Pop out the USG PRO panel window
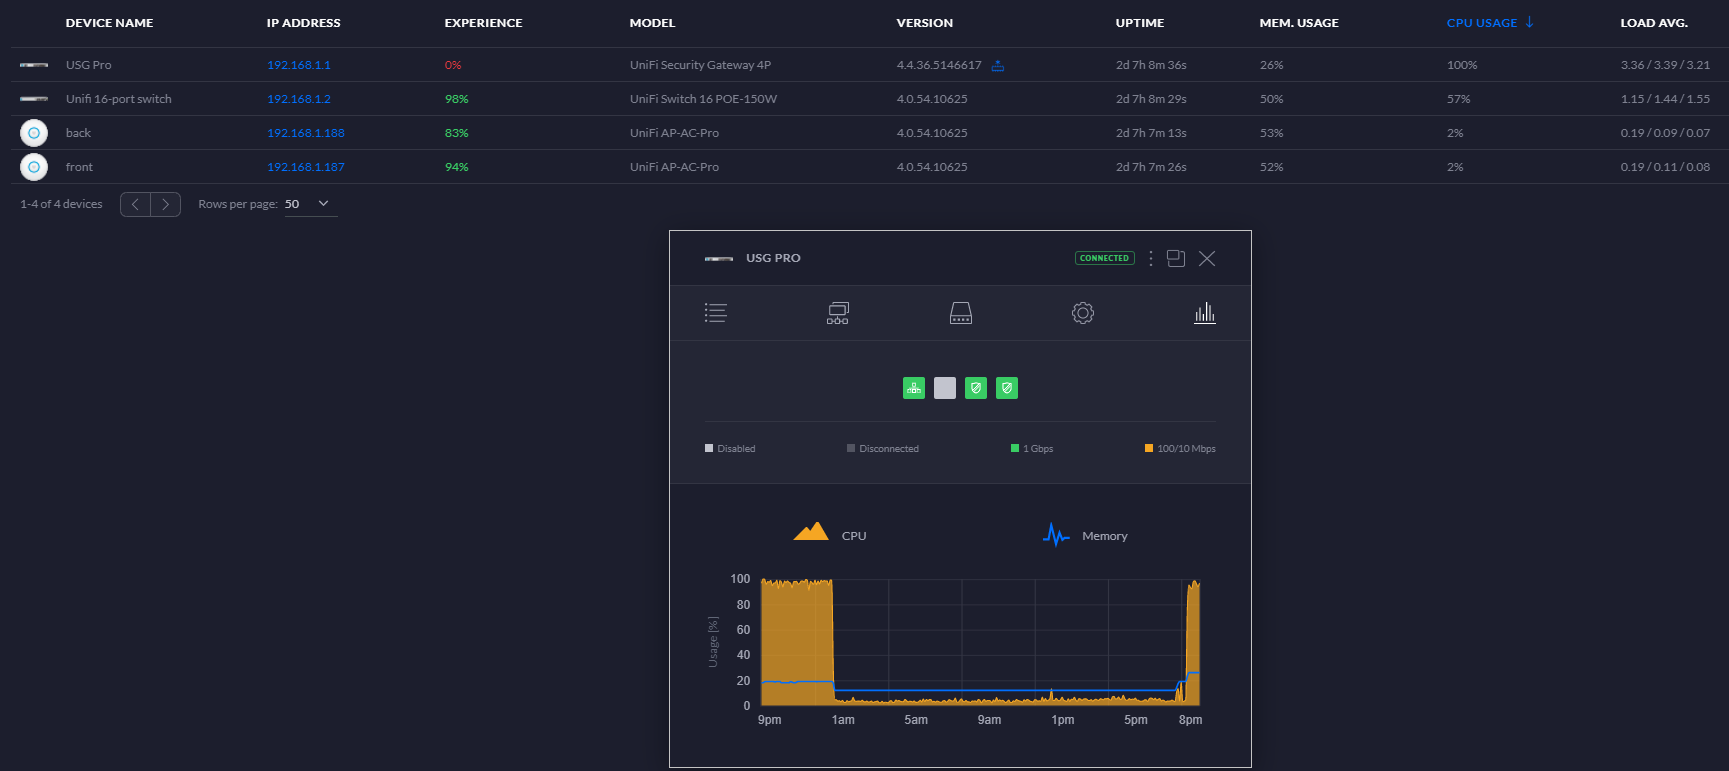The image size is (1729, 771). pos(1176,258)
